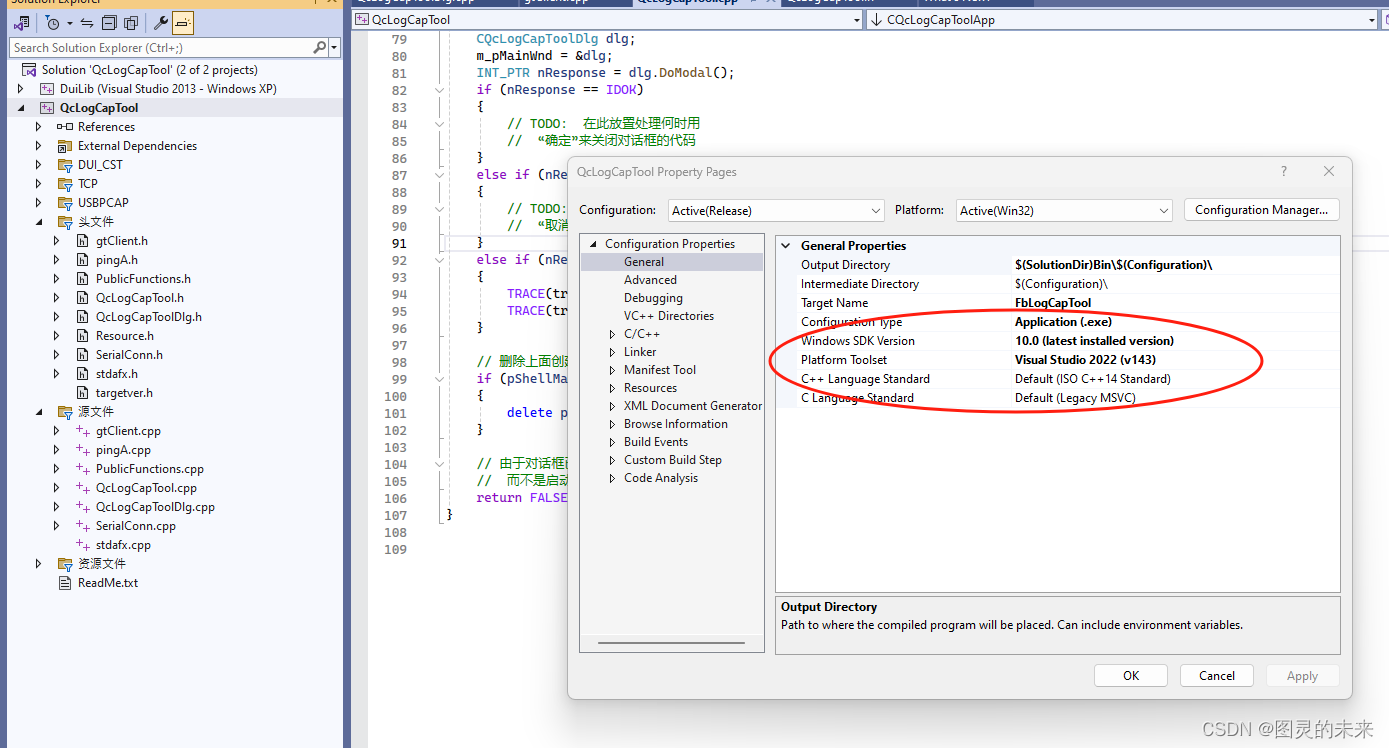
Task: Collapse all nodes in Solution Explorer
Action: [x=109, y=22]
